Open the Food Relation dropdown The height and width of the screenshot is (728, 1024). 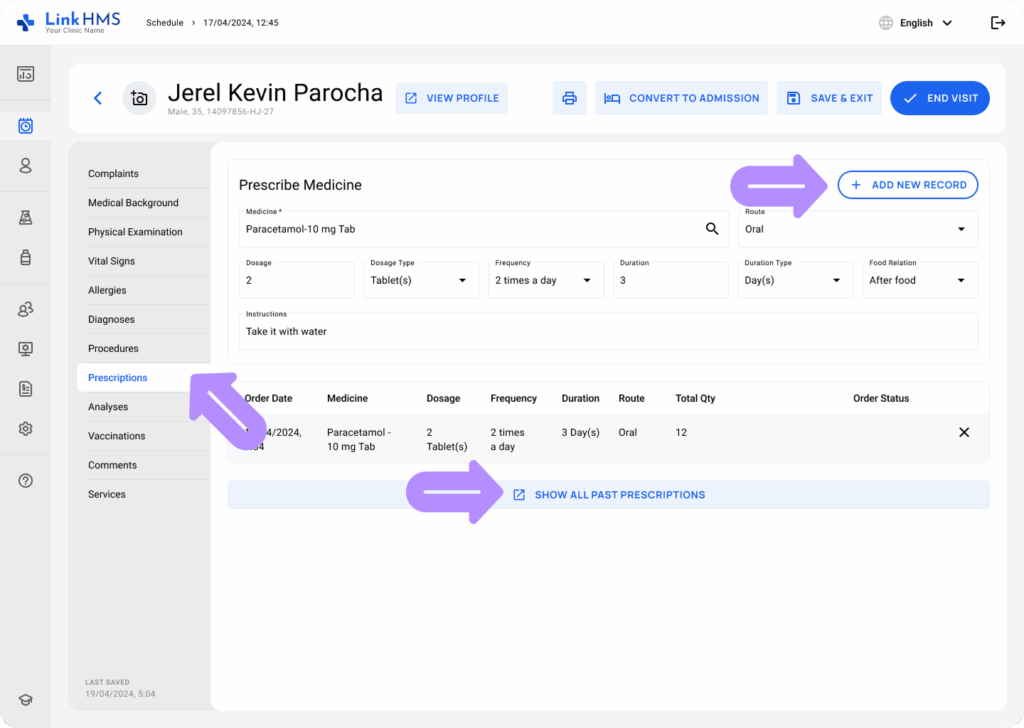[x=919, y=280]
